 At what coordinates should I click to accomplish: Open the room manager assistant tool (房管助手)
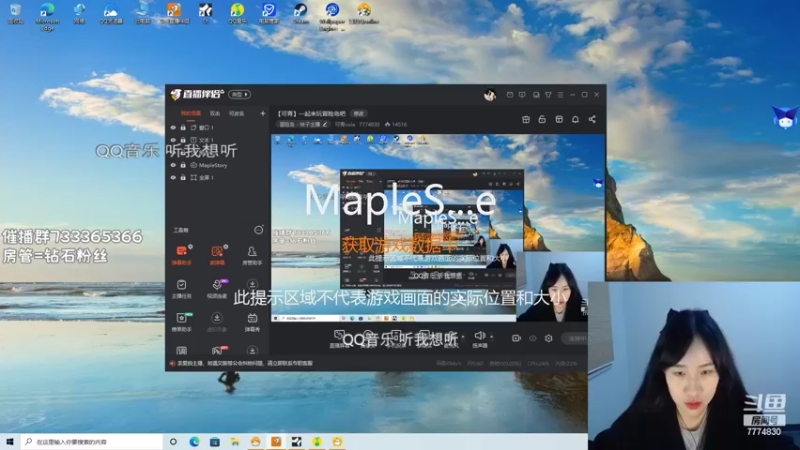pyautogui.click(x=252, y=254)
